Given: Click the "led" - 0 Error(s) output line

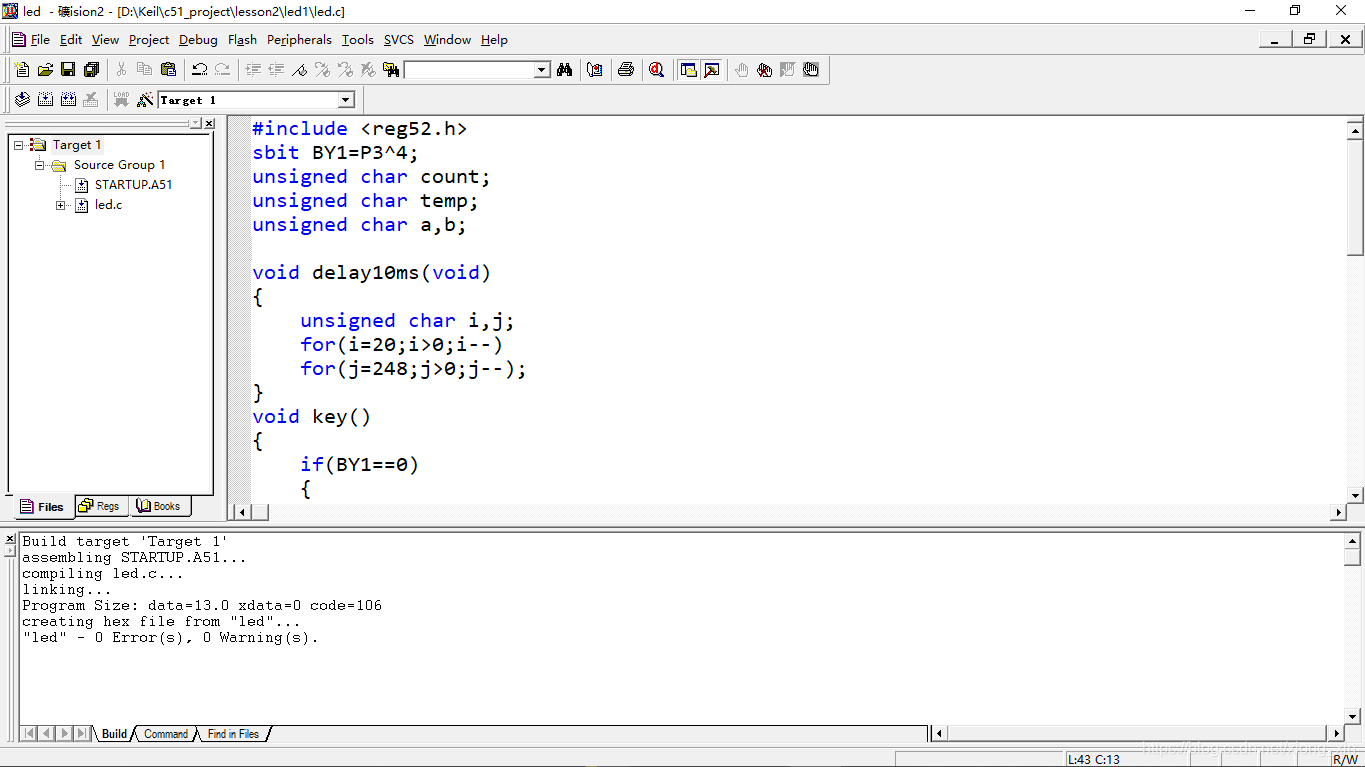Looking at the screenshot, I should coord(170,638).
